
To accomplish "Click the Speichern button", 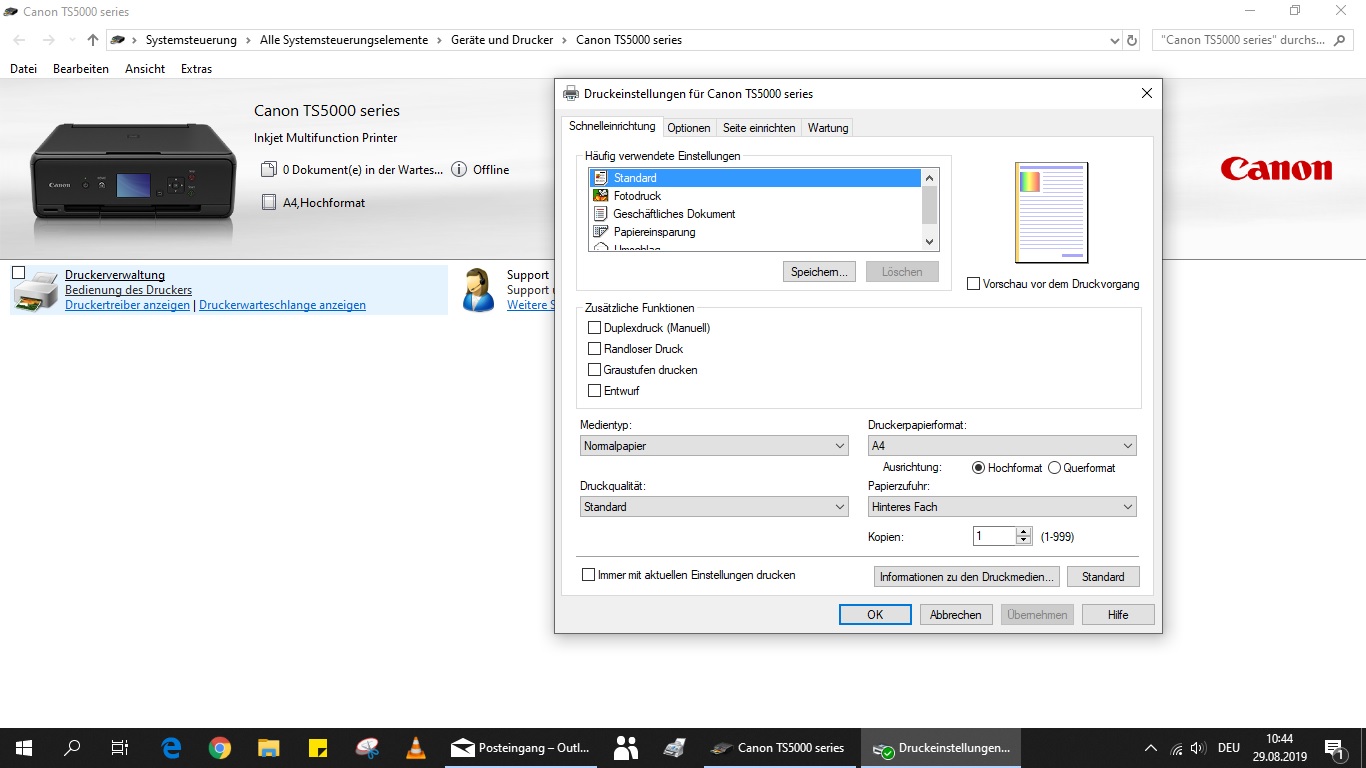I will pos(819,272).
